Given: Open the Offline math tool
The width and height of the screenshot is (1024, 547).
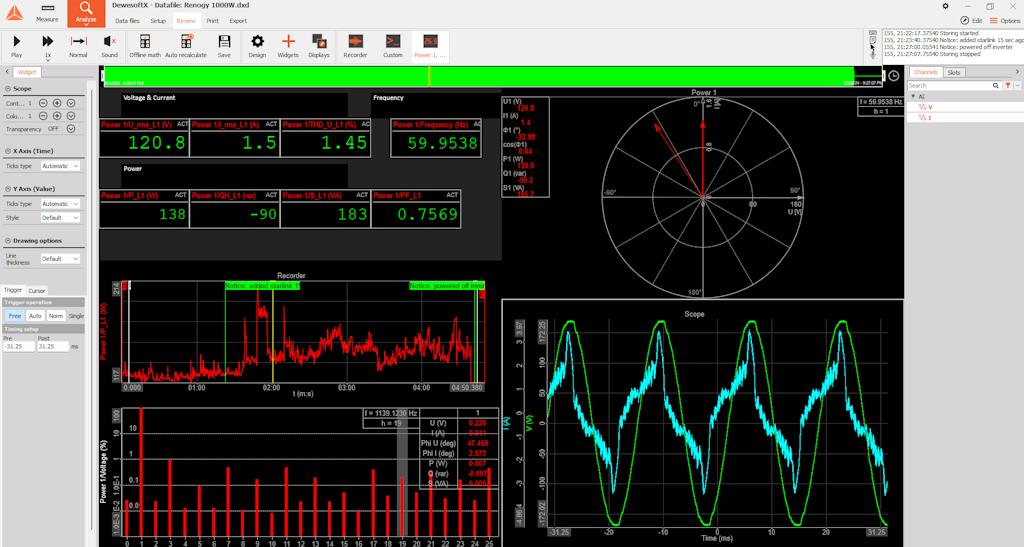Looking at the screenshot, I should (145, 46).
